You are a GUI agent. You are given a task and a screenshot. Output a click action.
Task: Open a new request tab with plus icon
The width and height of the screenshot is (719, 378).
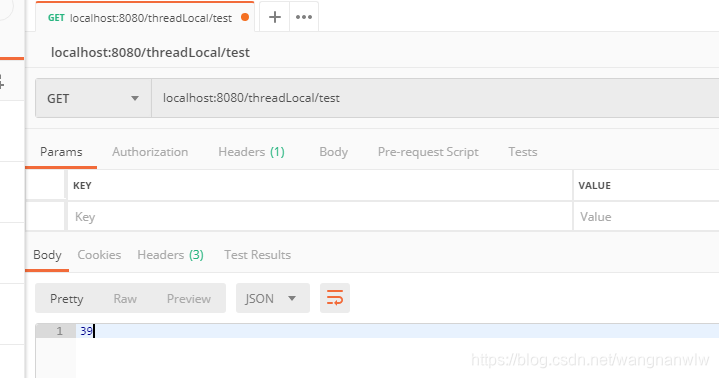tap(275, 17)
